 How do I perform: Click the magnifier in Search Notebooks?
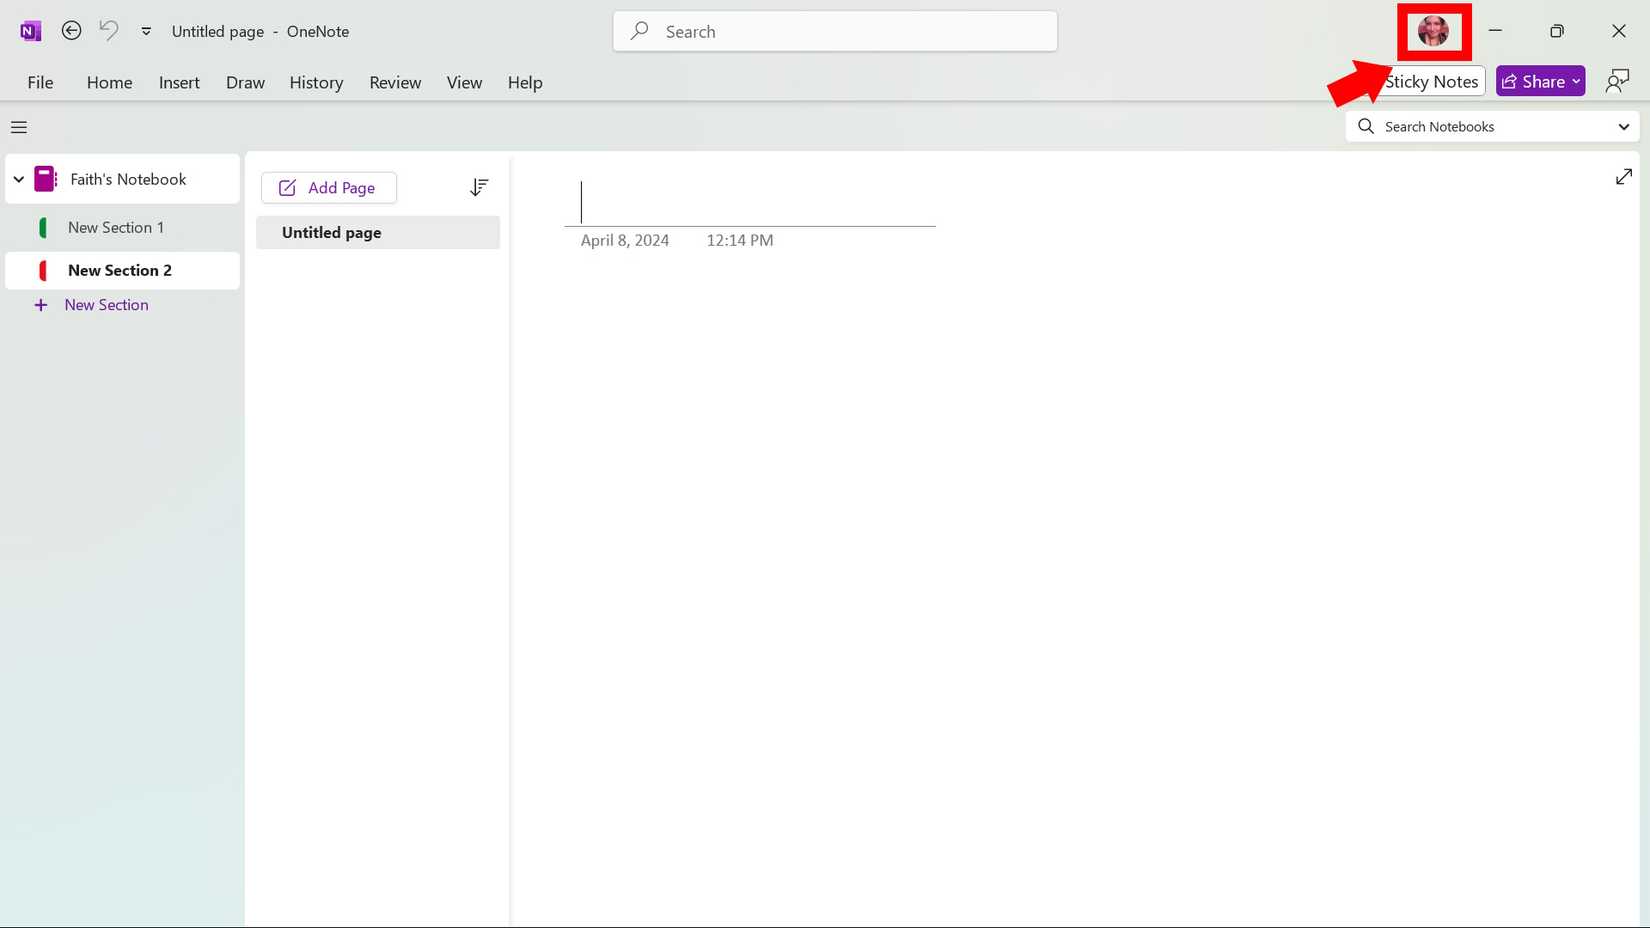point(1365,126)
